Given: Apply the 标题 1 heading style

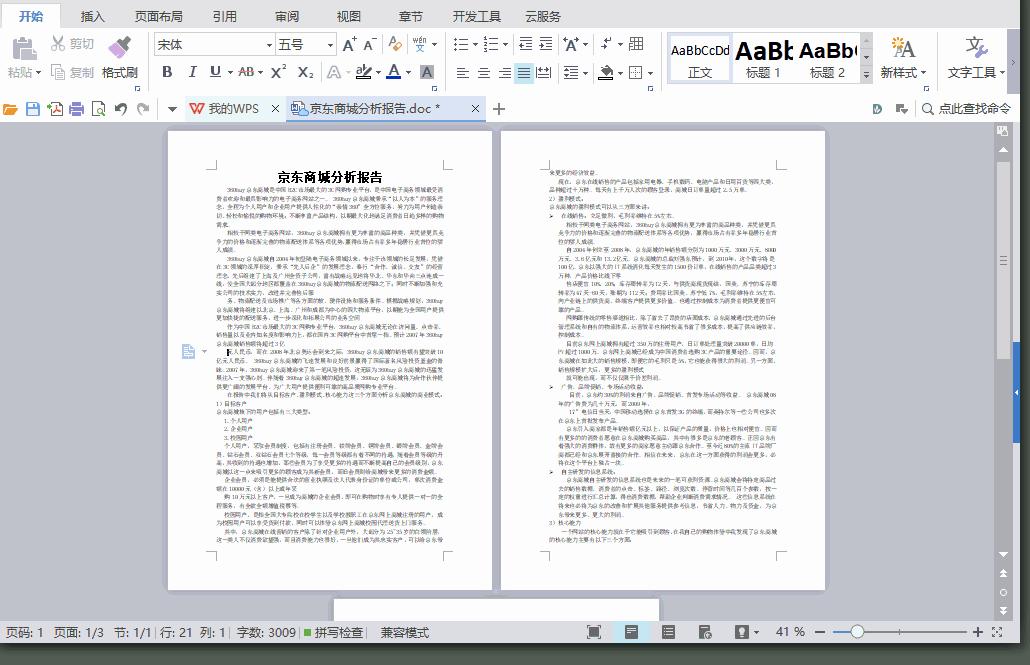Looking at the screenshot, I should click(763, 58).
